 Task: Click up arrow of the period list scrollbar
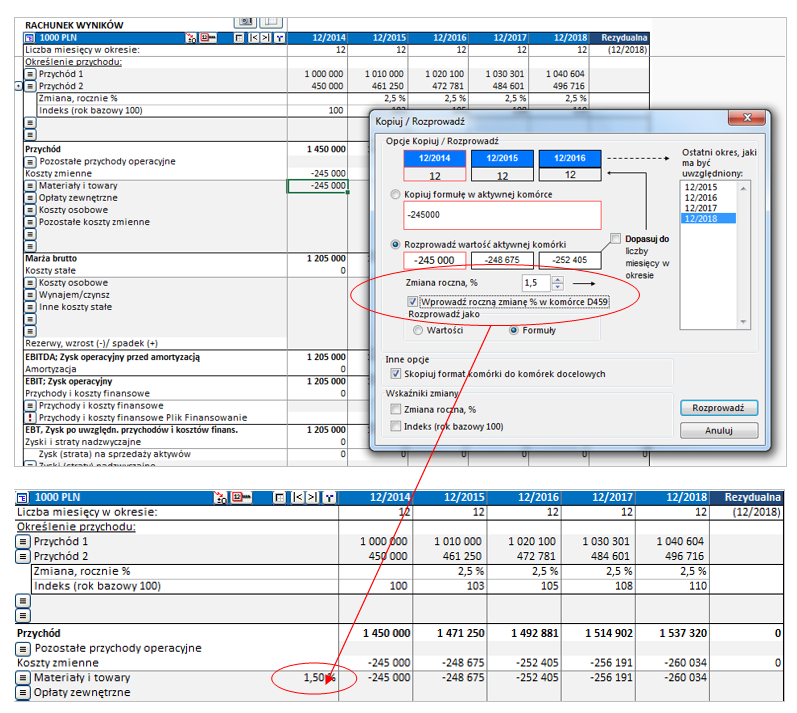click(744, 189)
